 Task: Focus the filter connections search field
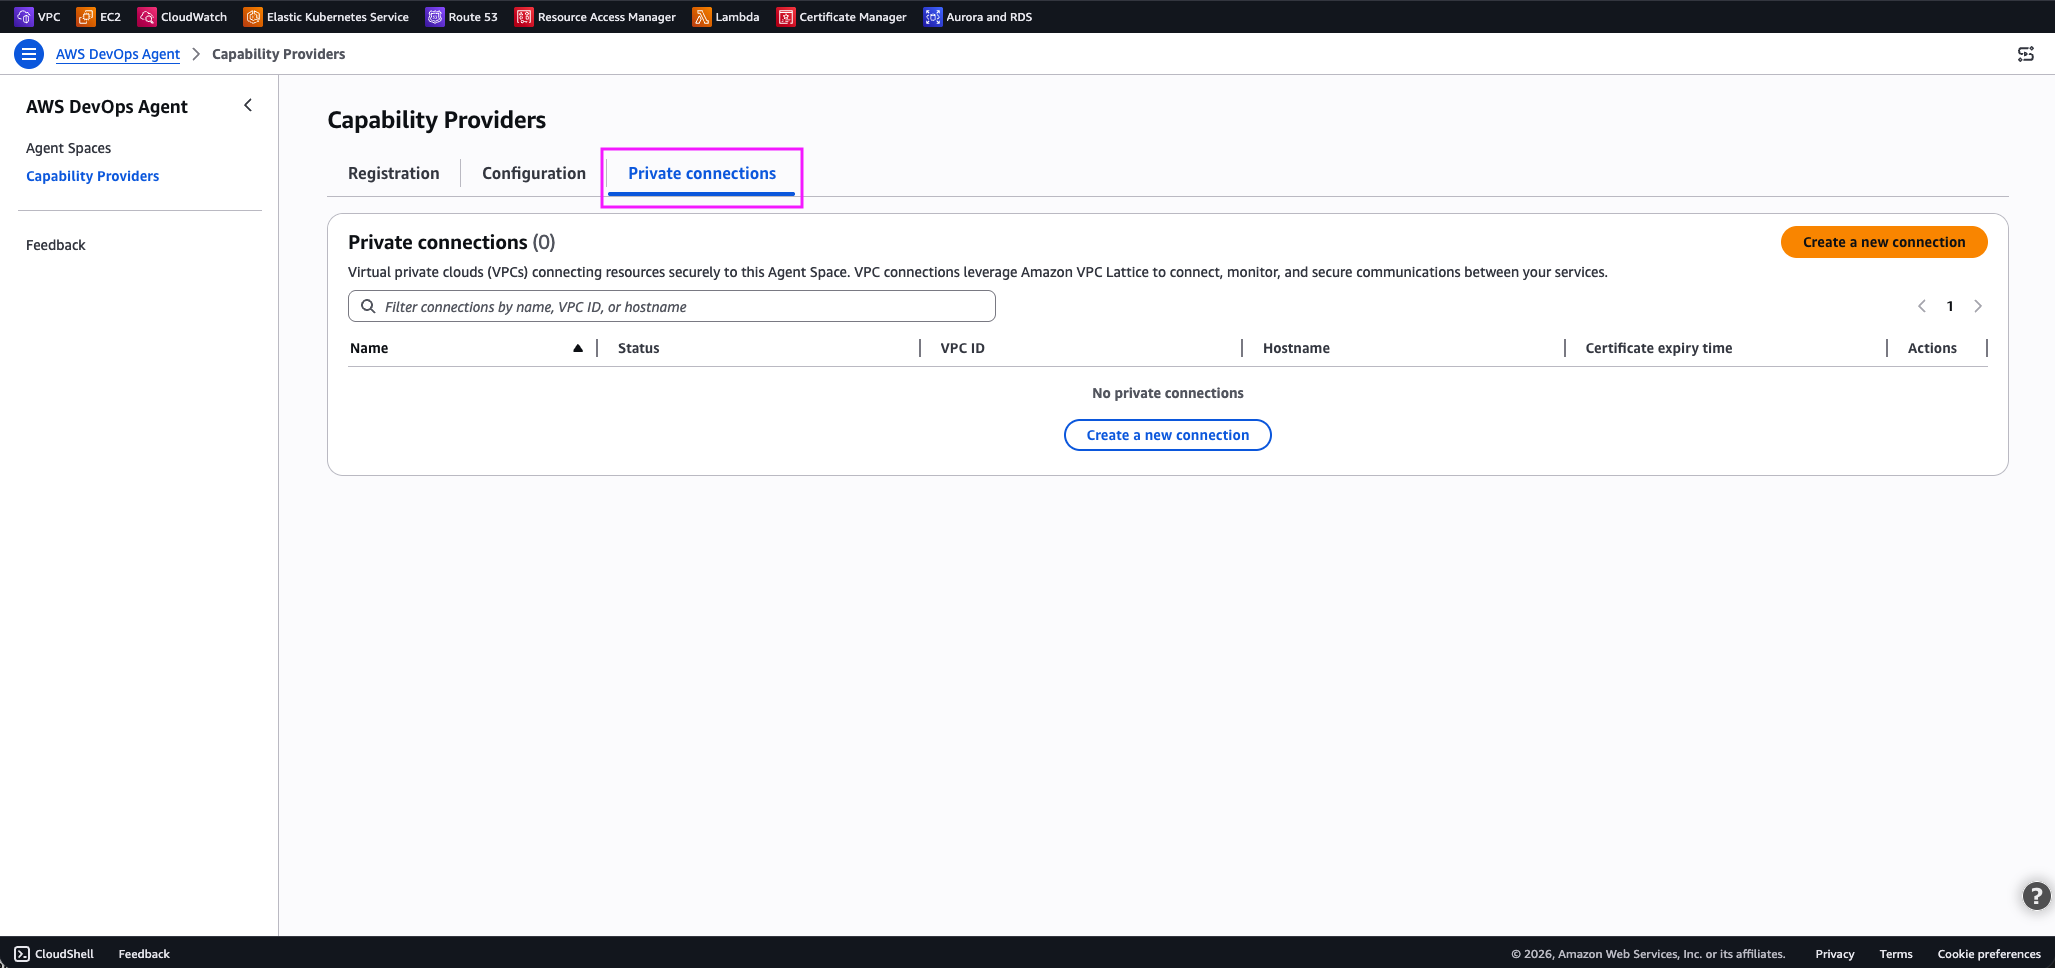tap(672, 306)
